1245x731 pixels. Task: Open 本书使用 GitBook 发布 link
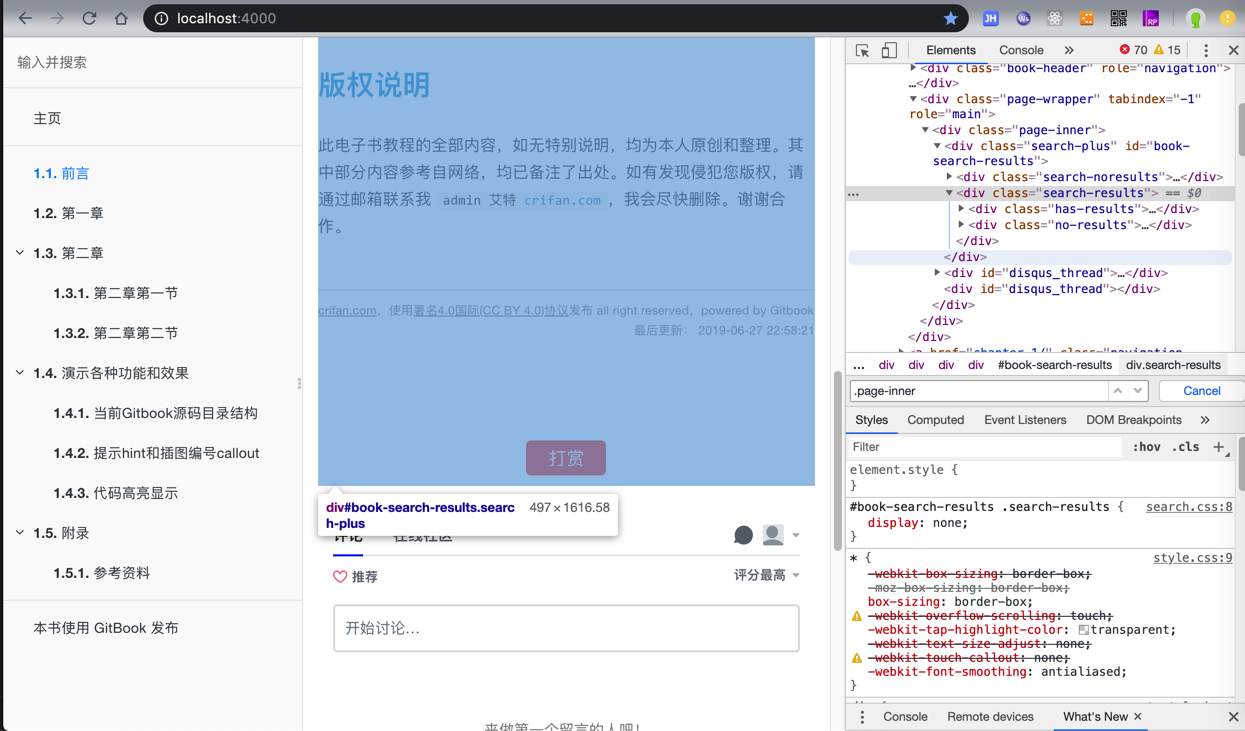point(106,628)
